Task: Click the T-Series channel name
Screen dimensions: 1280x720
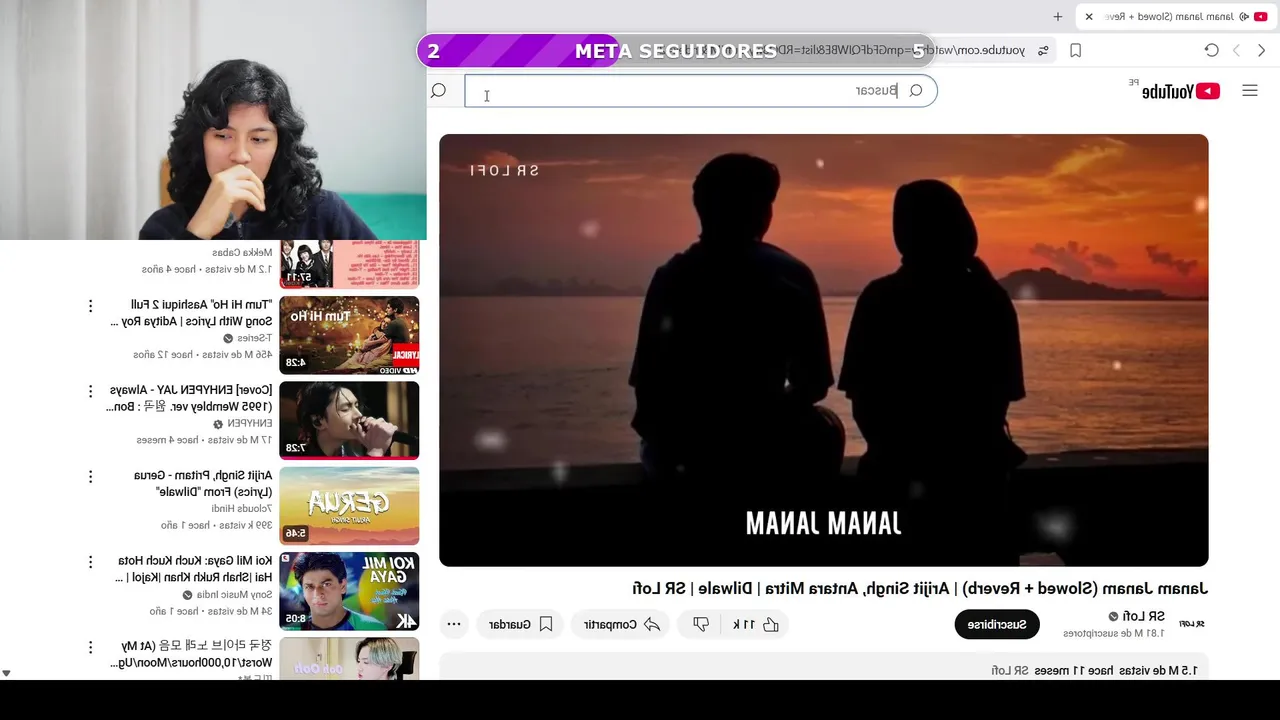Action: (x=256, y=338)
